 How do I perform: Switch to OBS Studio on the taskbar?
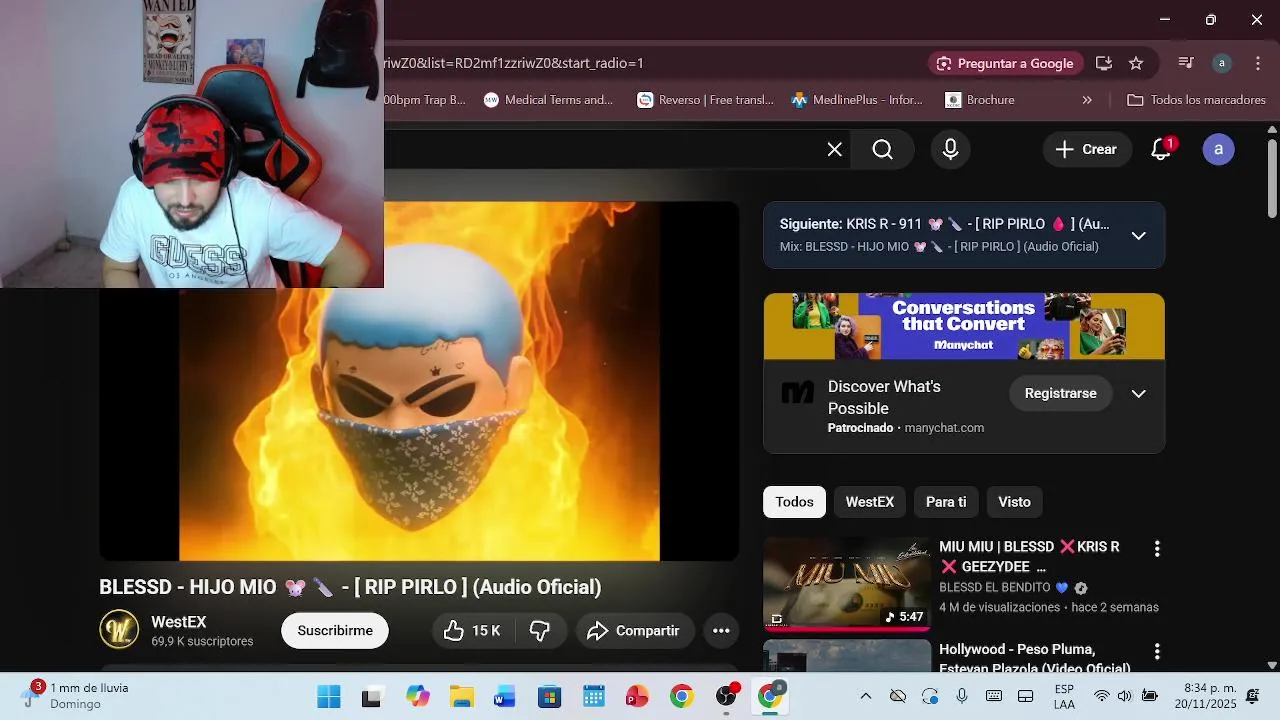pyautogui.click(x=727, y=697)
